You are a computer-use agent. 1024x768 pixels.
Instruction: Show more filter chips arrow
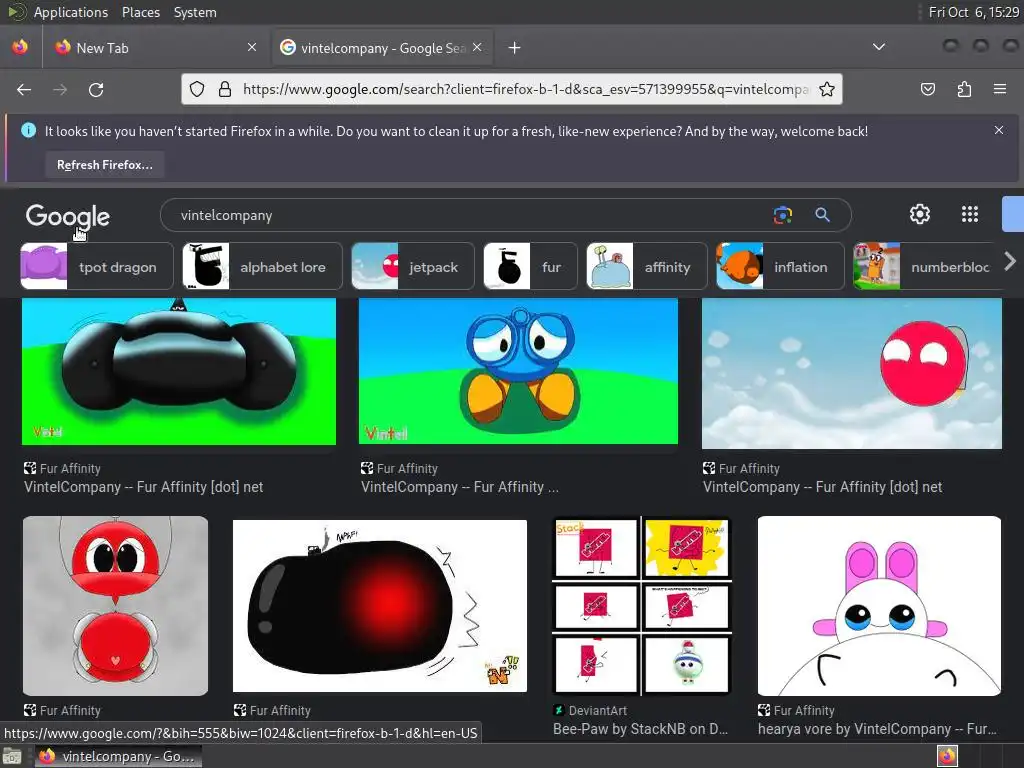pos(1010,262)
